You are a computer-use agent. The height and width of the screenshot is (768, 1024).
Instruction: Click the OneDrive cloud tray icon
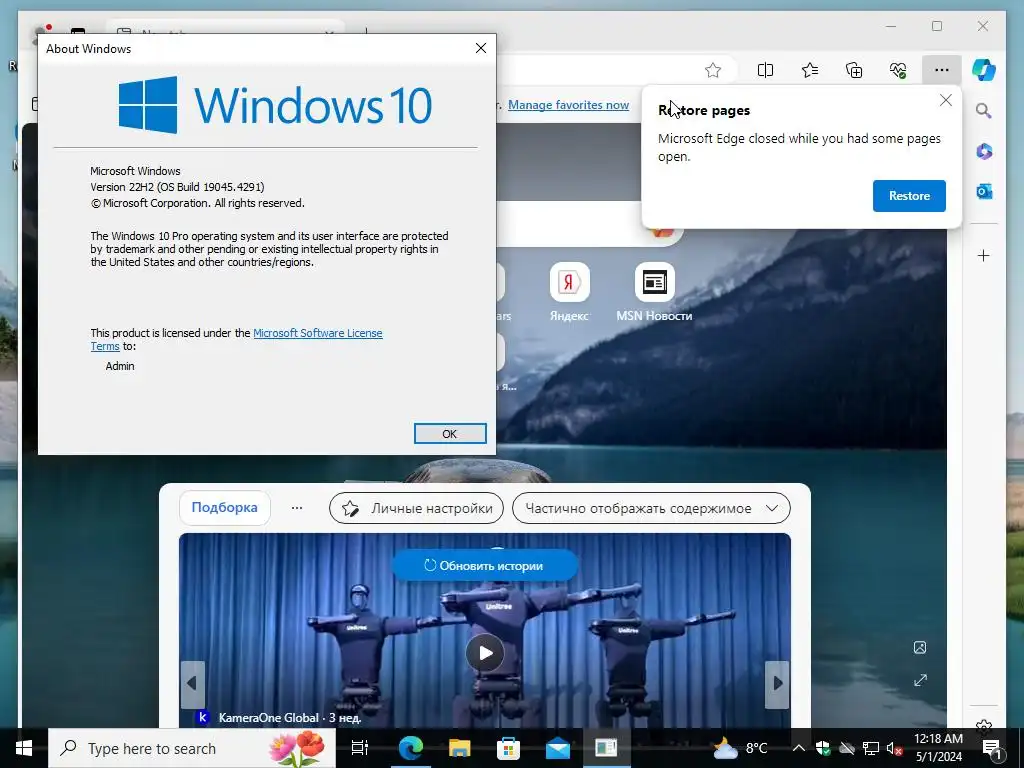point(847,748)
